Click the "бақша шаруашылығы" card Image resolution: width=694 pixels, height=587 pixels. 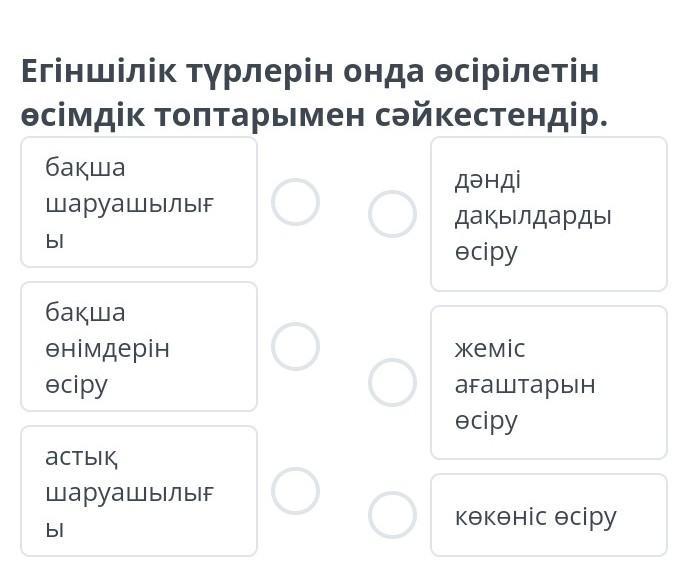click(x=139, y=202)
